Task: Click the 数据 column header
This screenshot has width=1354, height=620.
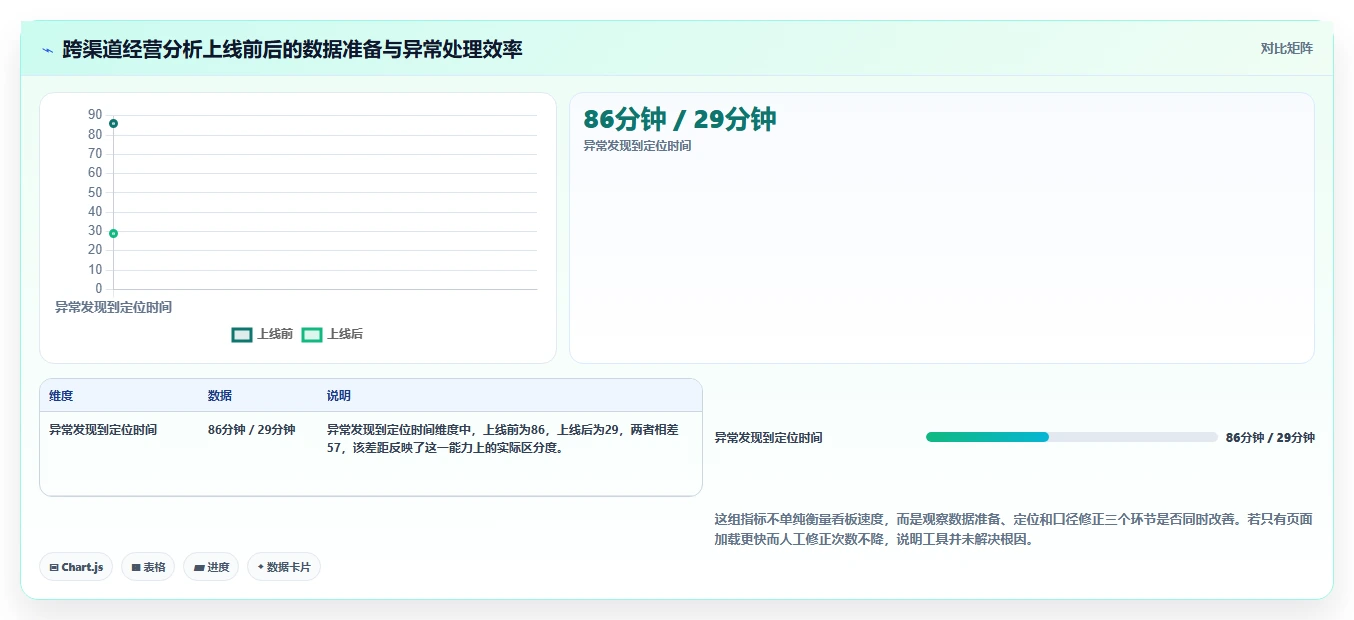Action: click(x=220, y=396)
